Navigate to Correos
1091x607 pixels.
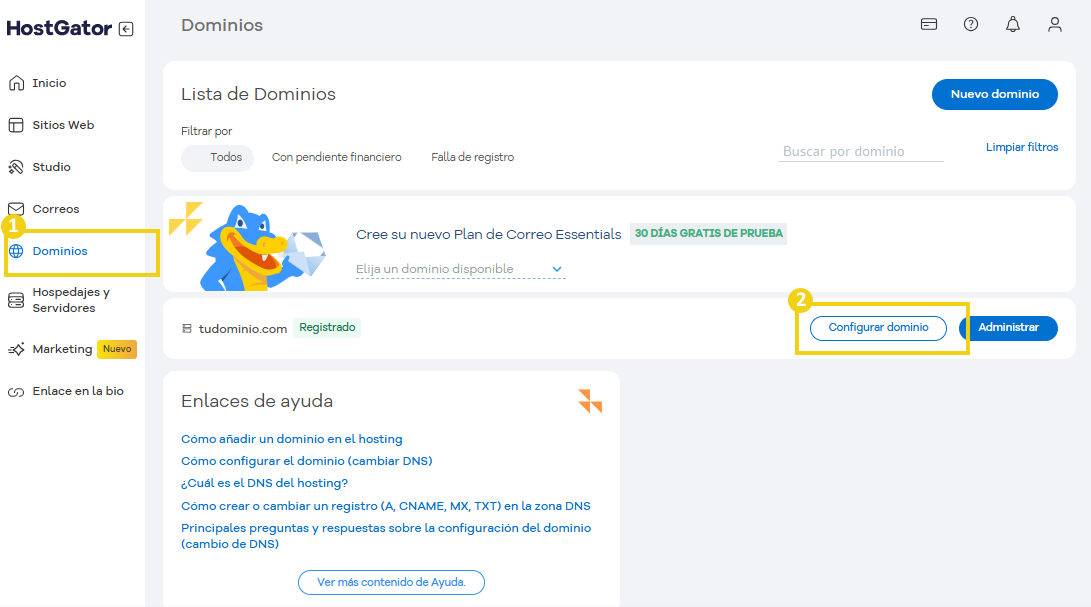click(56, 209)
